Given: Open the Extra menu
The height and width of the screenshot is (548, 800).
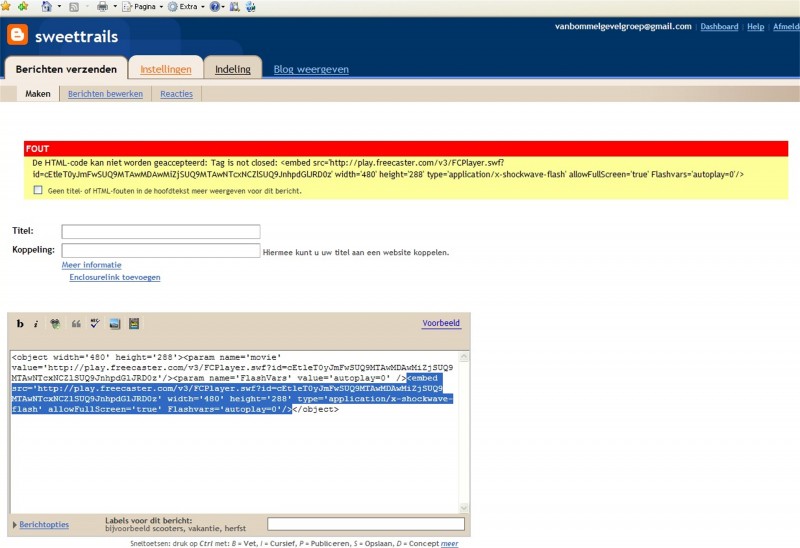Looking at the screenshot, I should (x=186, y=7).
